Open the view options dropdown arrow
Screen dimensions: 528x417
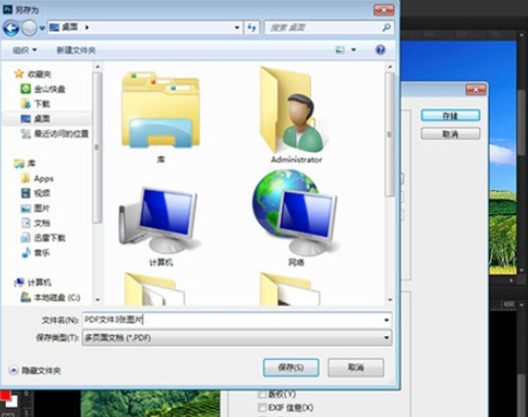[354, 50]
